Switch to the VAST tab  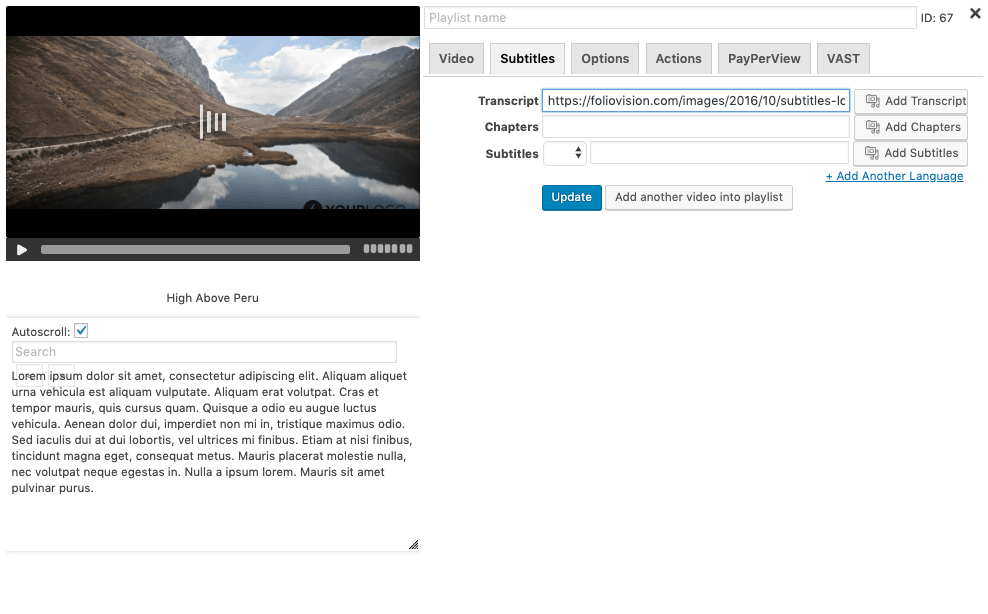(843, 59)
